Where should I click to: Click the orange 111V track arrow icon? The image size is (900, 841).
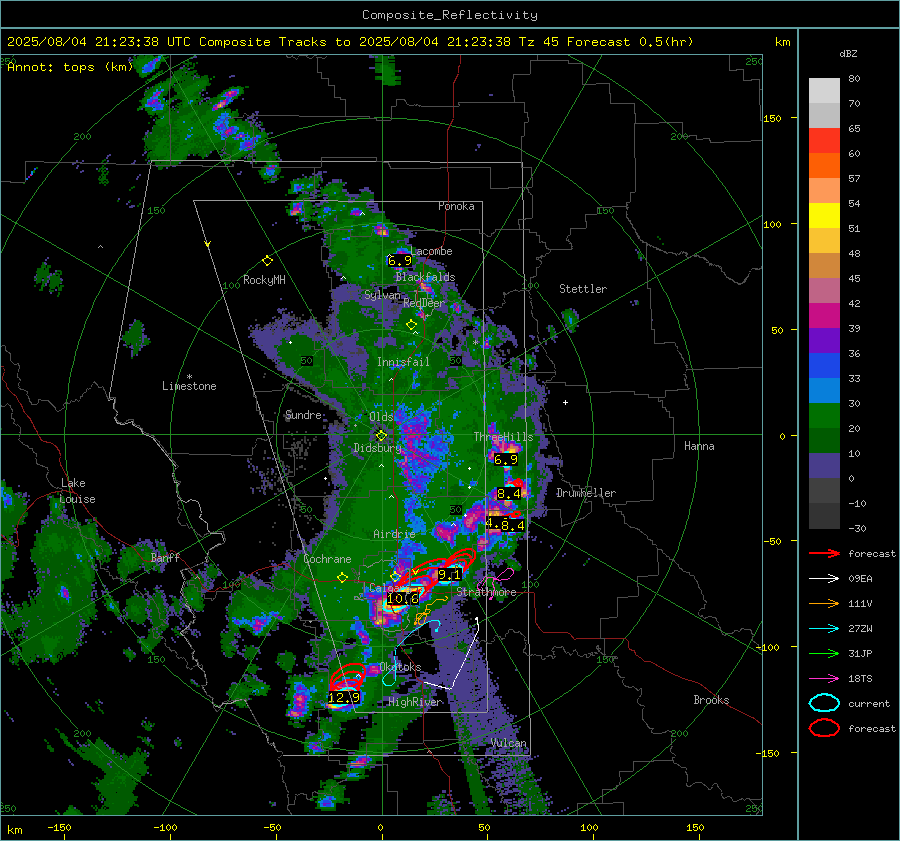point(824,603)
